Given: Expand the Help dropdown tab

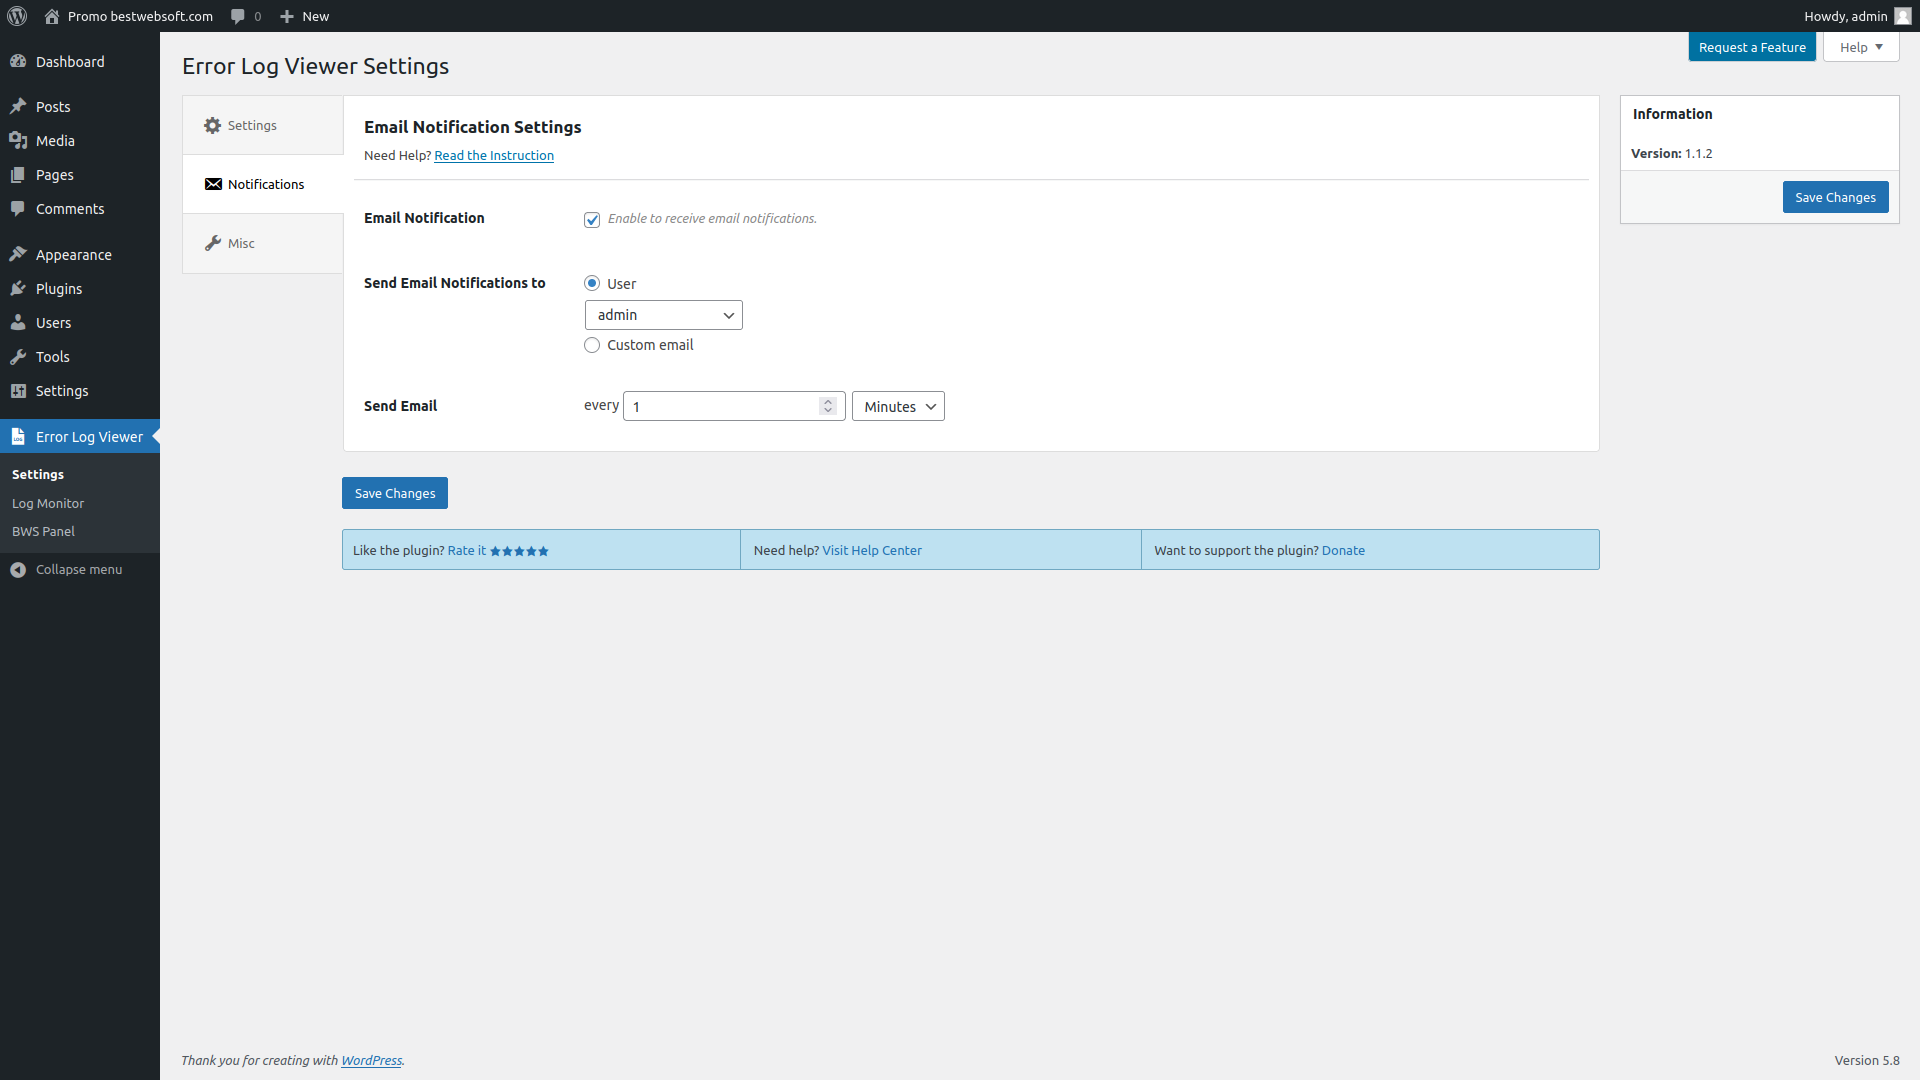Looking at the screenshot, I should coord(1860,47).
